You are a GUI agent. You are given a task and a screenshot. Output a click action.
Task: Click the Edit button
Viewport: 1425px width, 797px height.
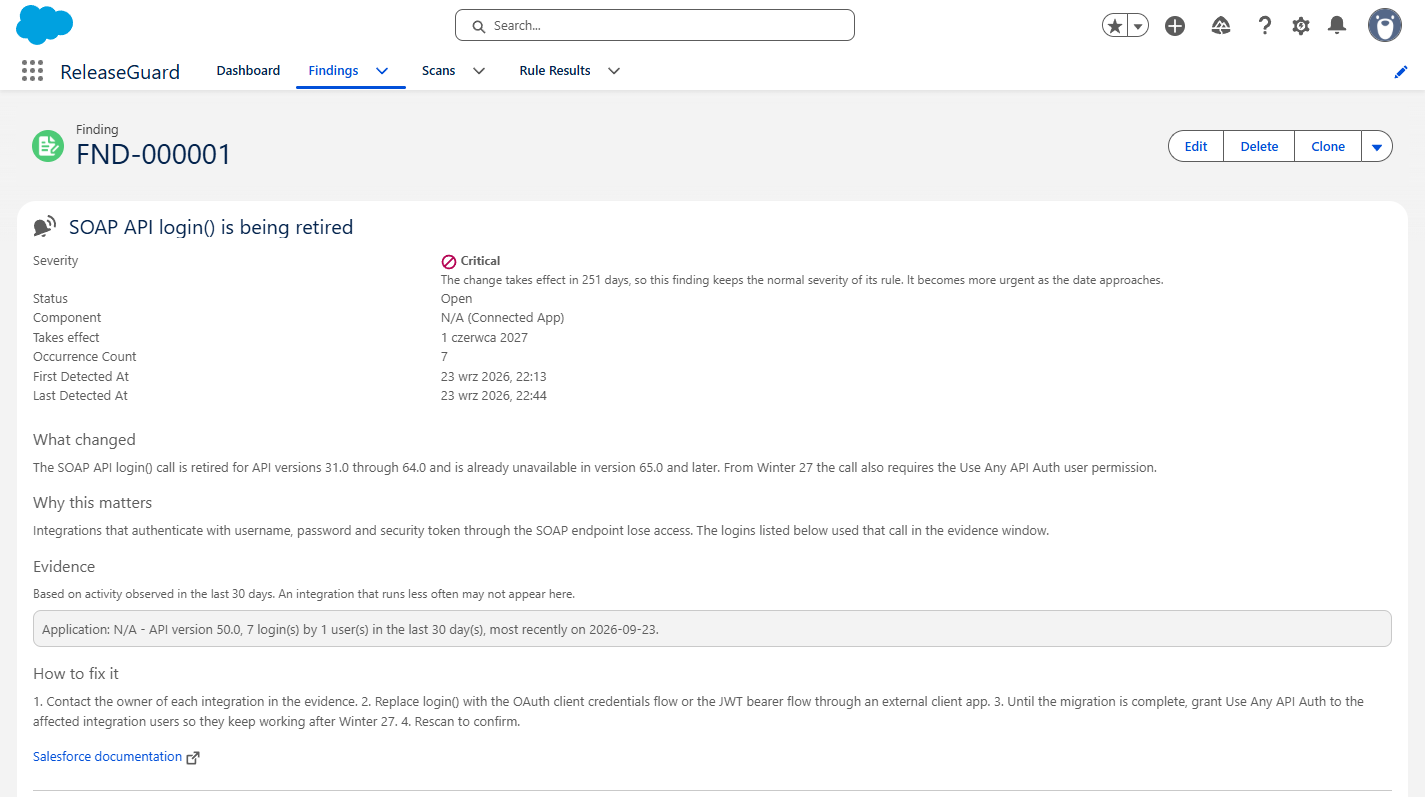point(1196,146)
